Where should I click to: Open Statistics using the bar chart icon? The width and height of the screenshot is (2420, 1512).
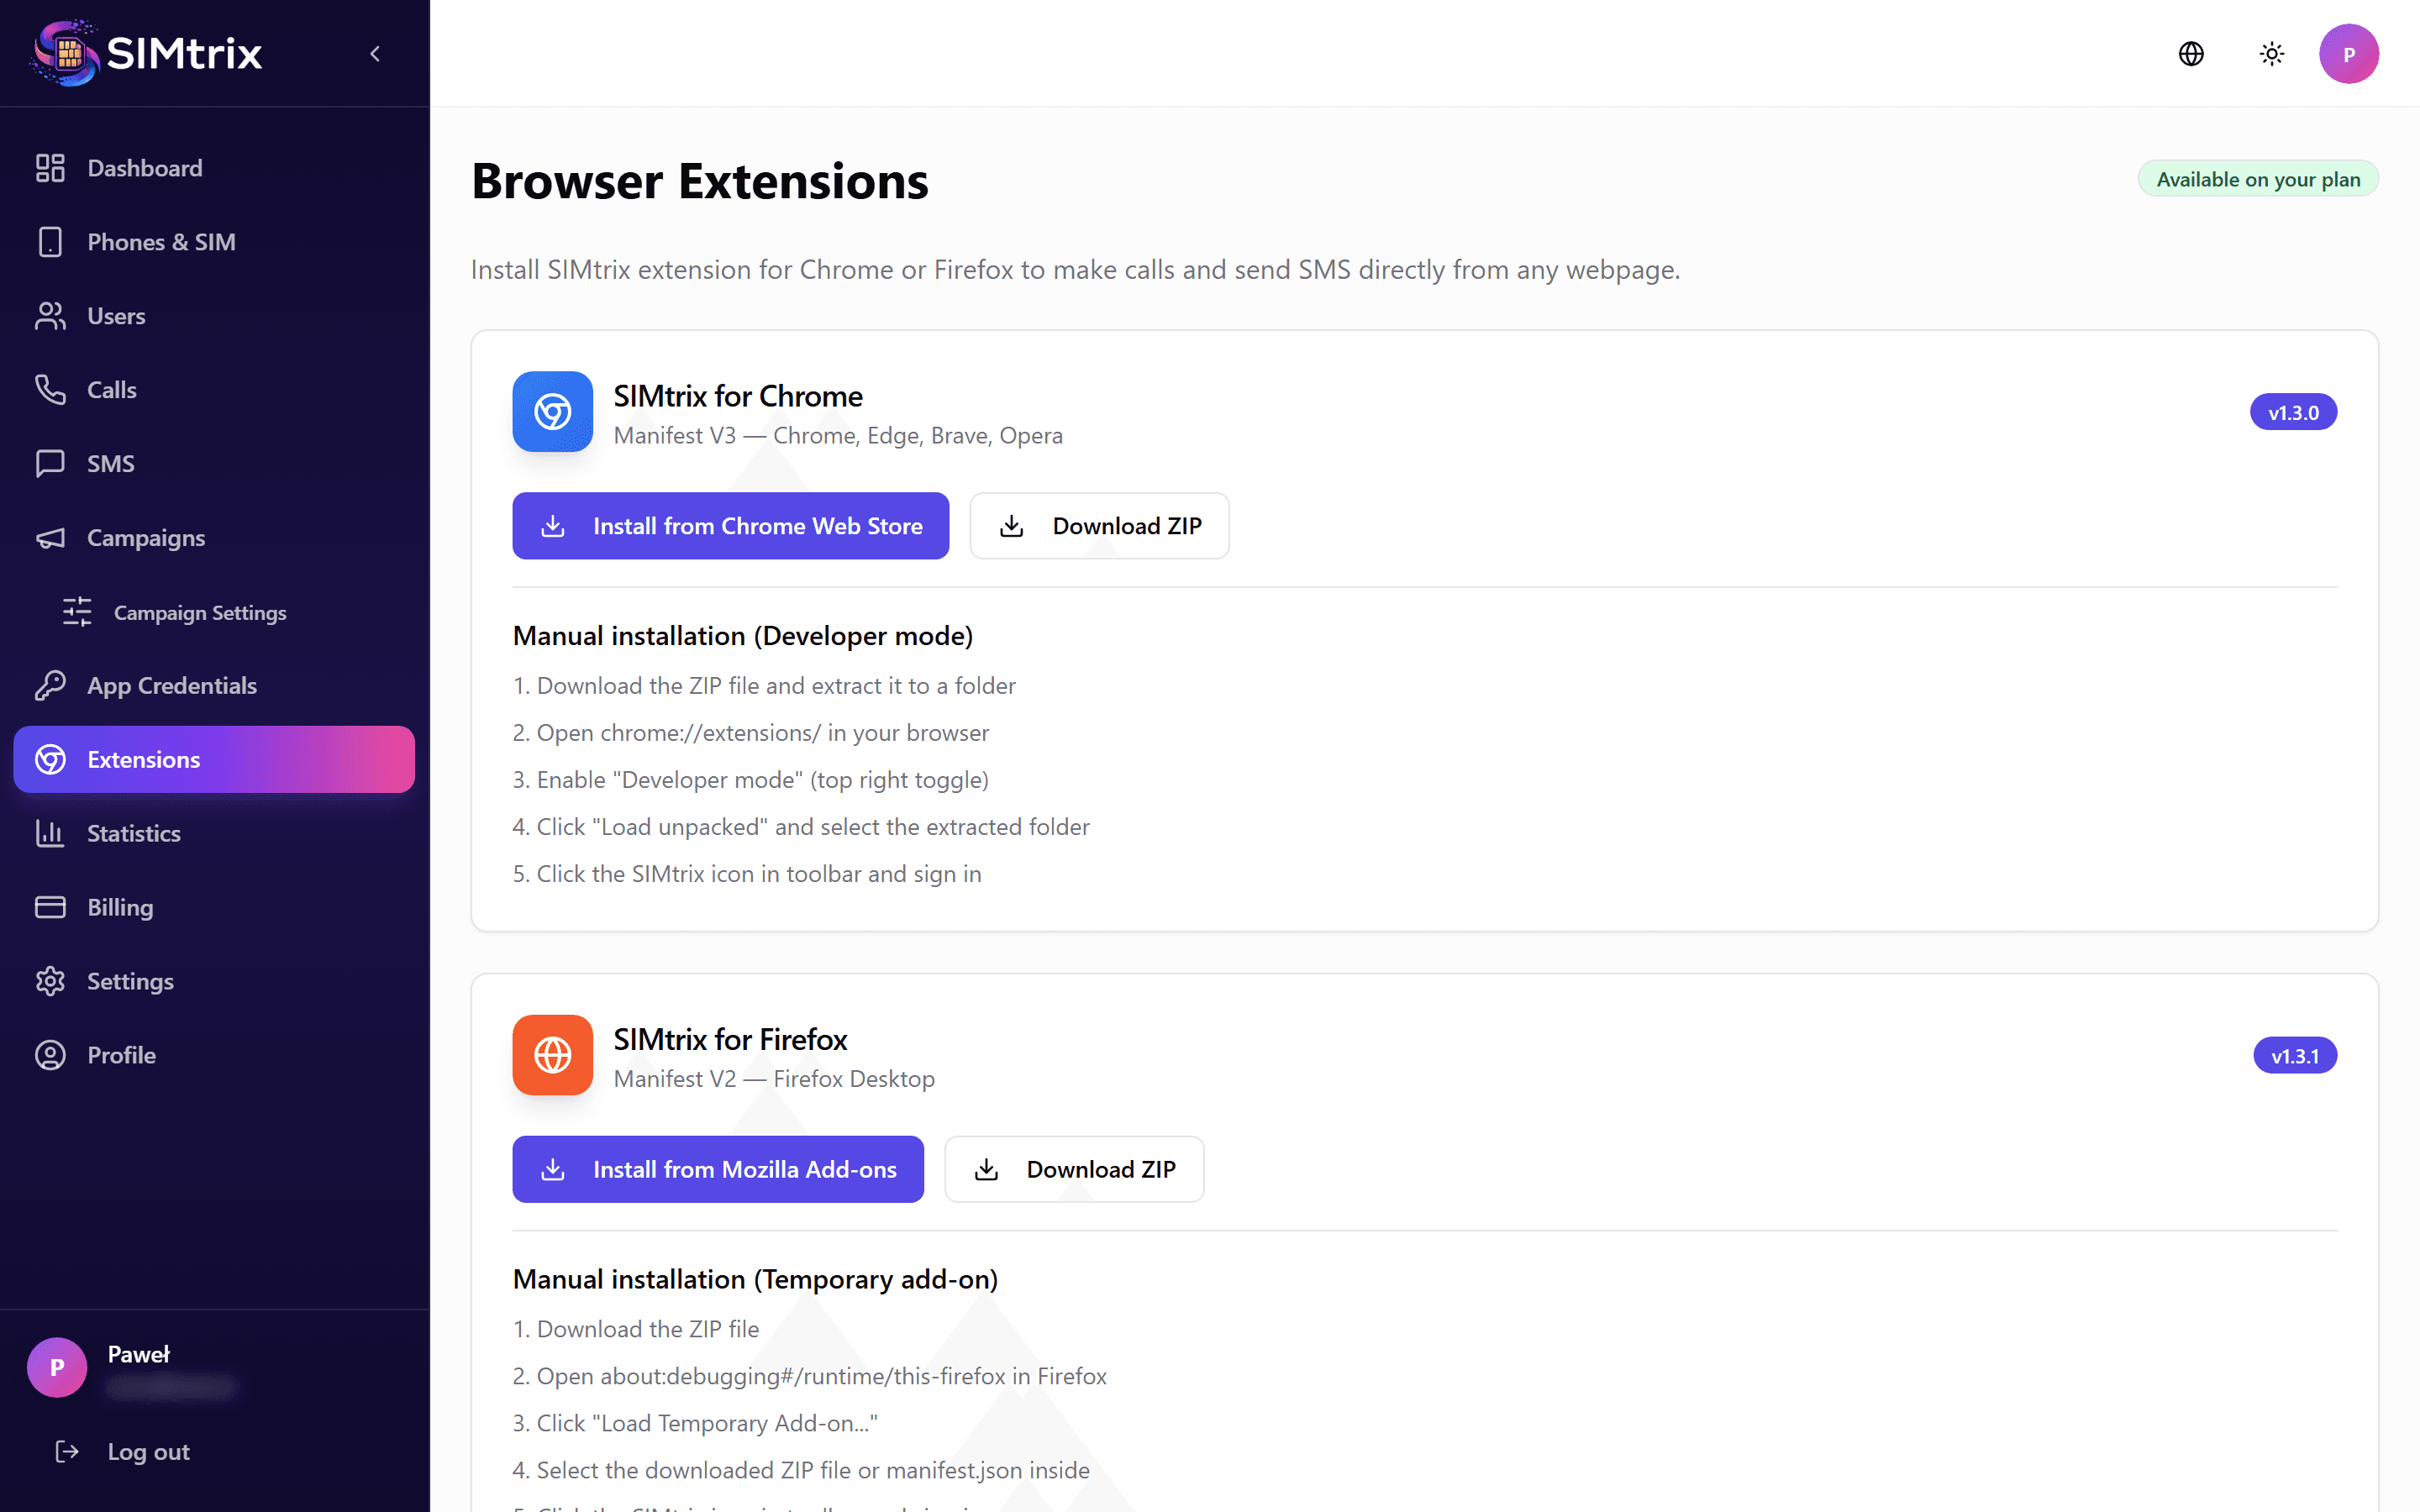pos(50,833)
